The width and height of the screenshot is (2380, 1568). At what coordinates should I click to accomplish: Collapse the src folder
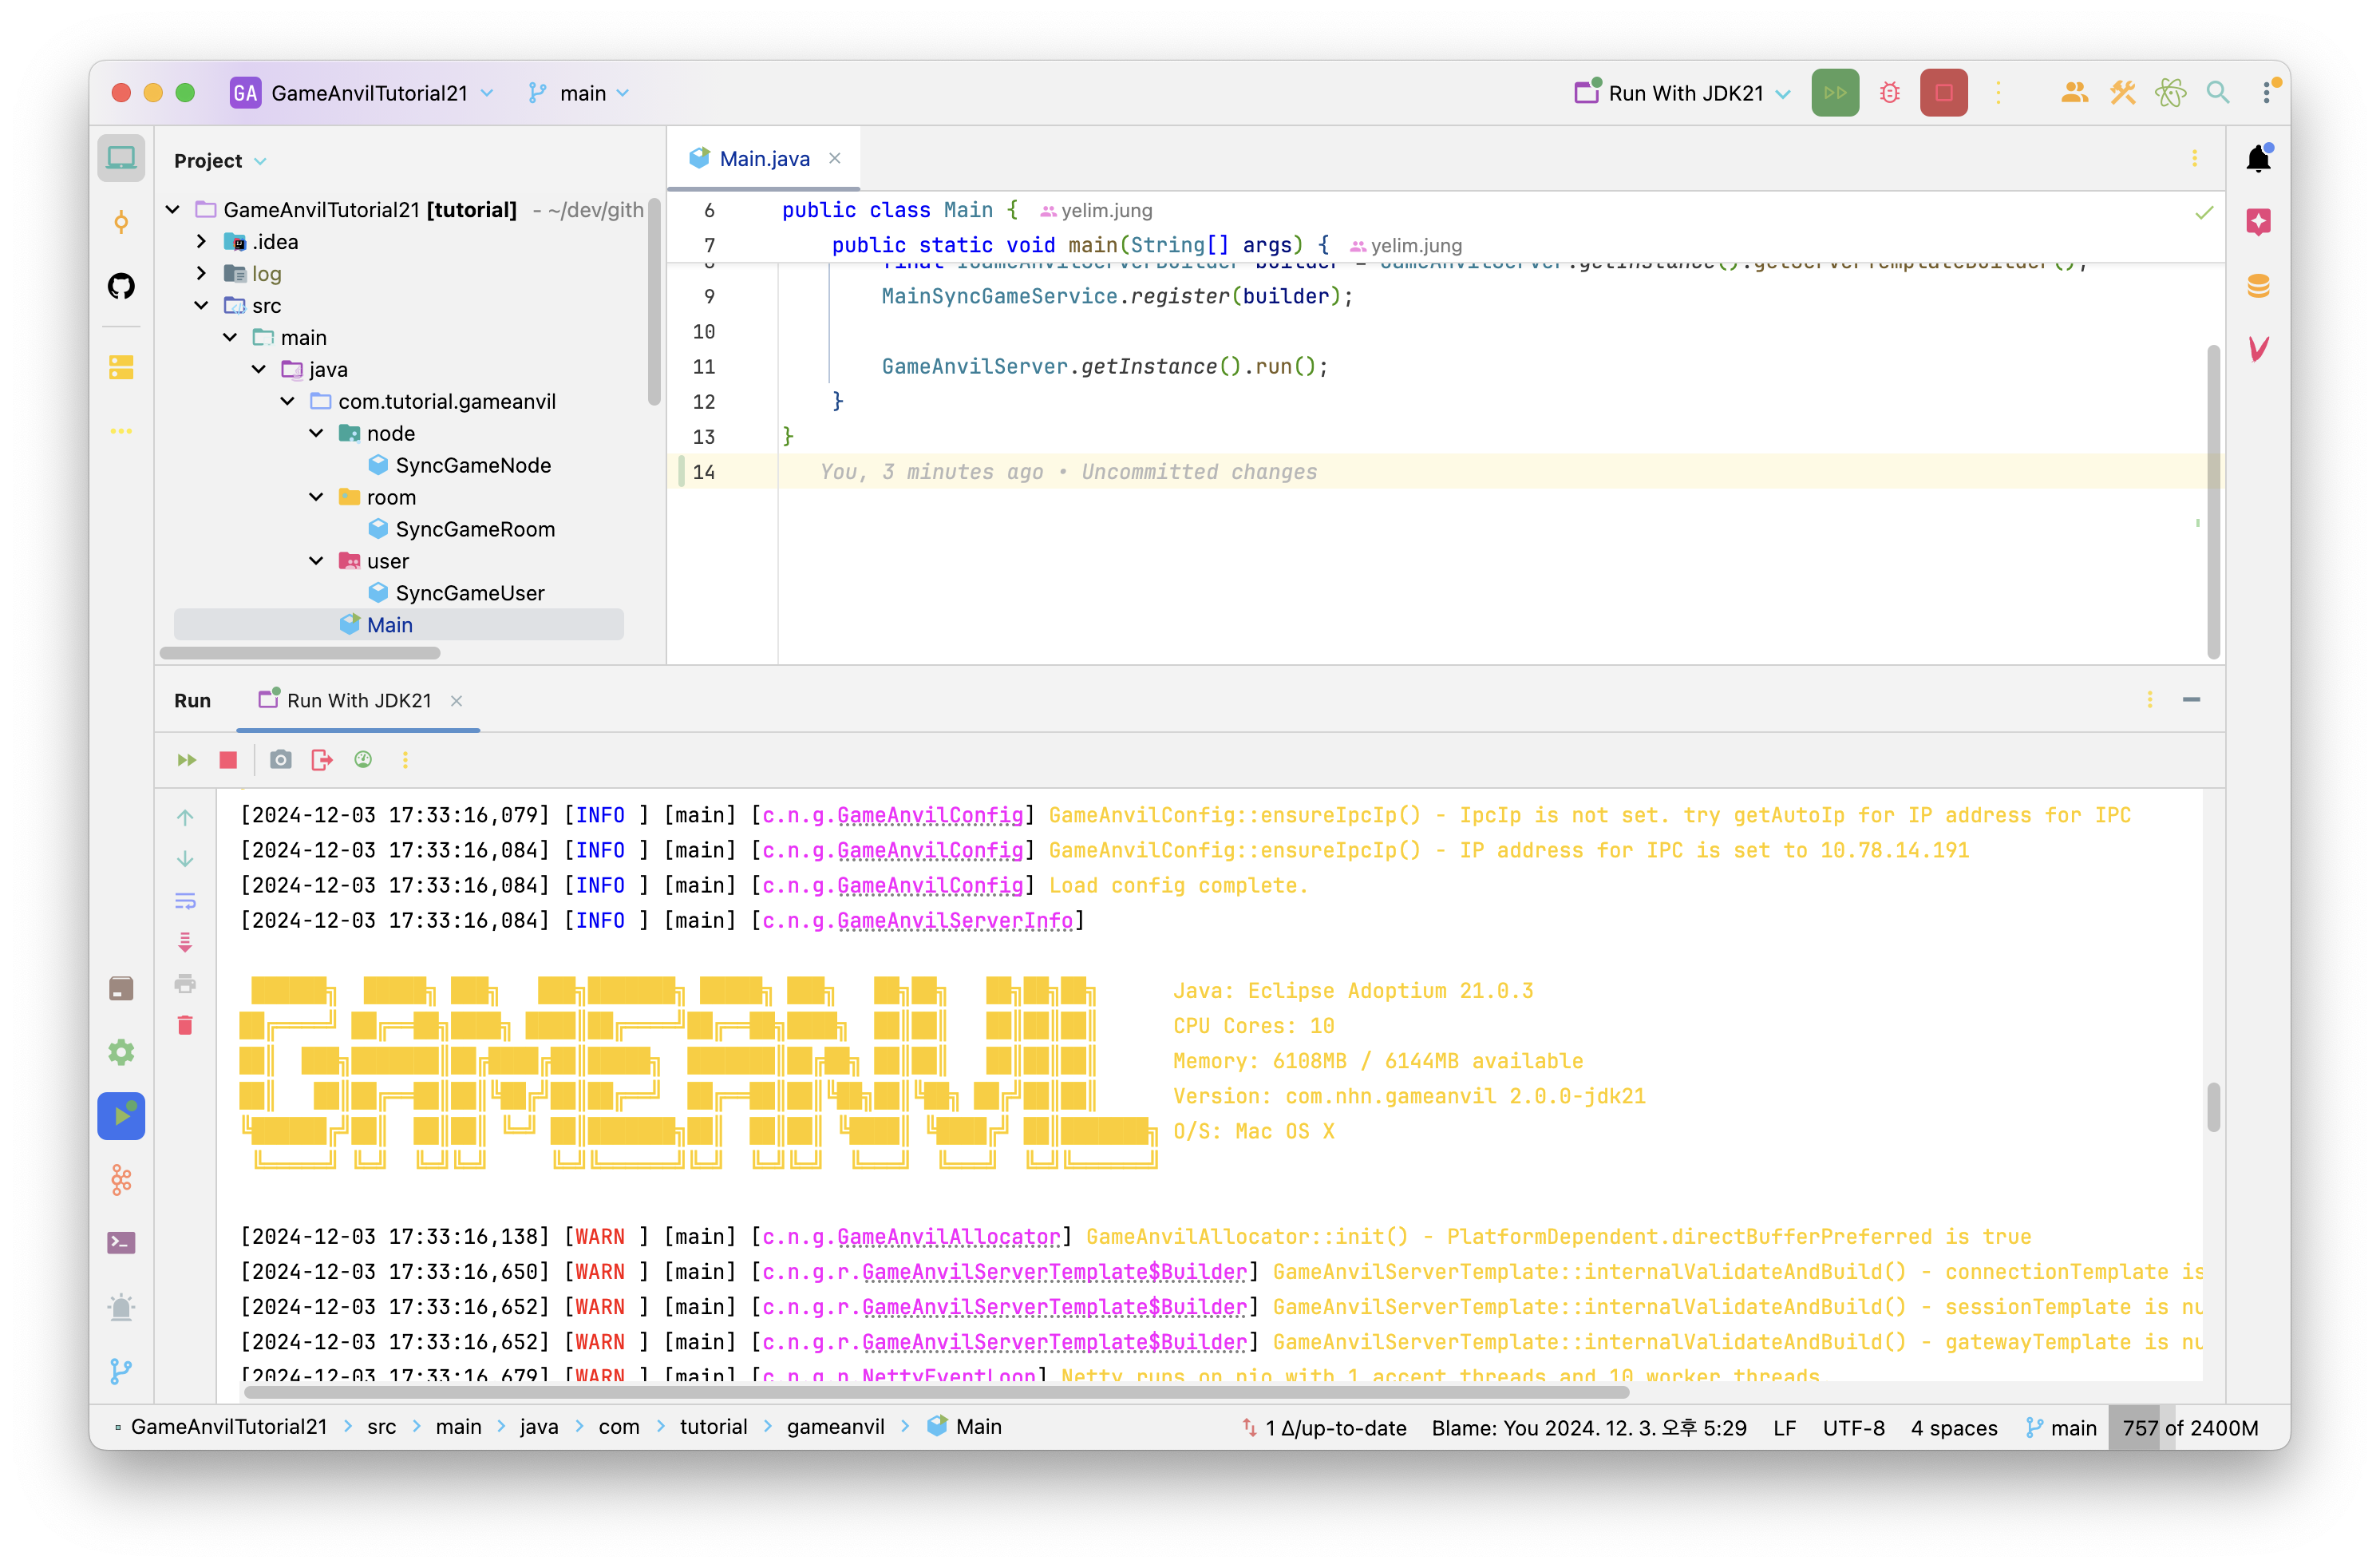point(201,306)
